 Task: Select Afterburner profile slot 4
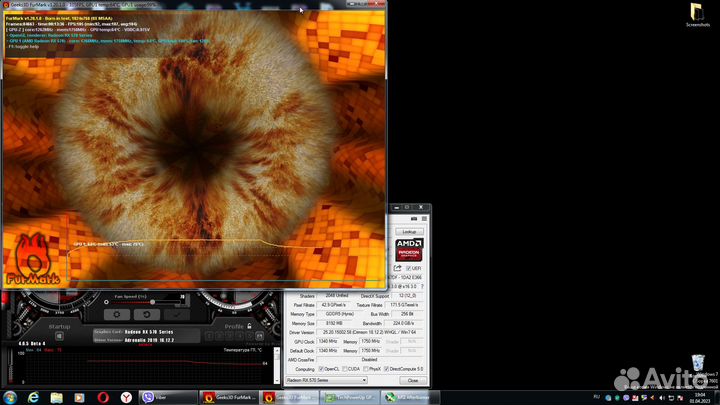(x=239, y=336)
